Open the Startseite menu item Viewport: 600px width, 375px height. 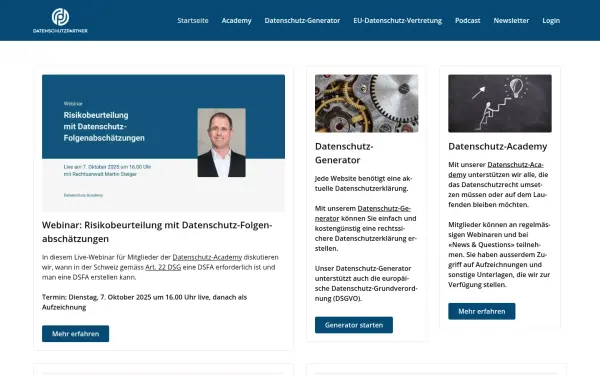[193, 21]
